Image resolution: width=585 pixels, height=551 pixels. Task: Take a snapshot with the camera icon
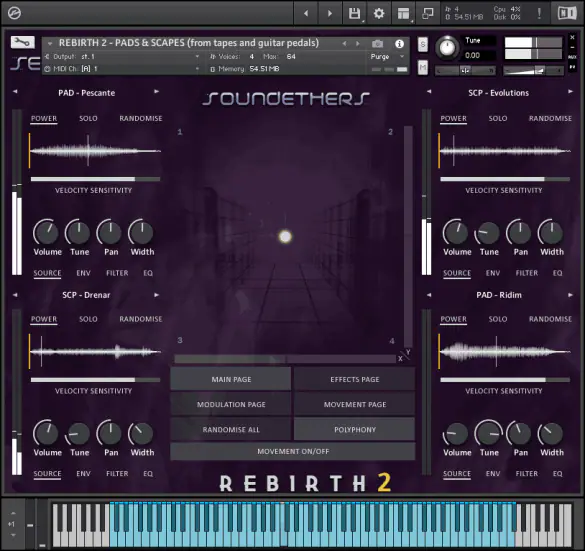coord(378,44)
